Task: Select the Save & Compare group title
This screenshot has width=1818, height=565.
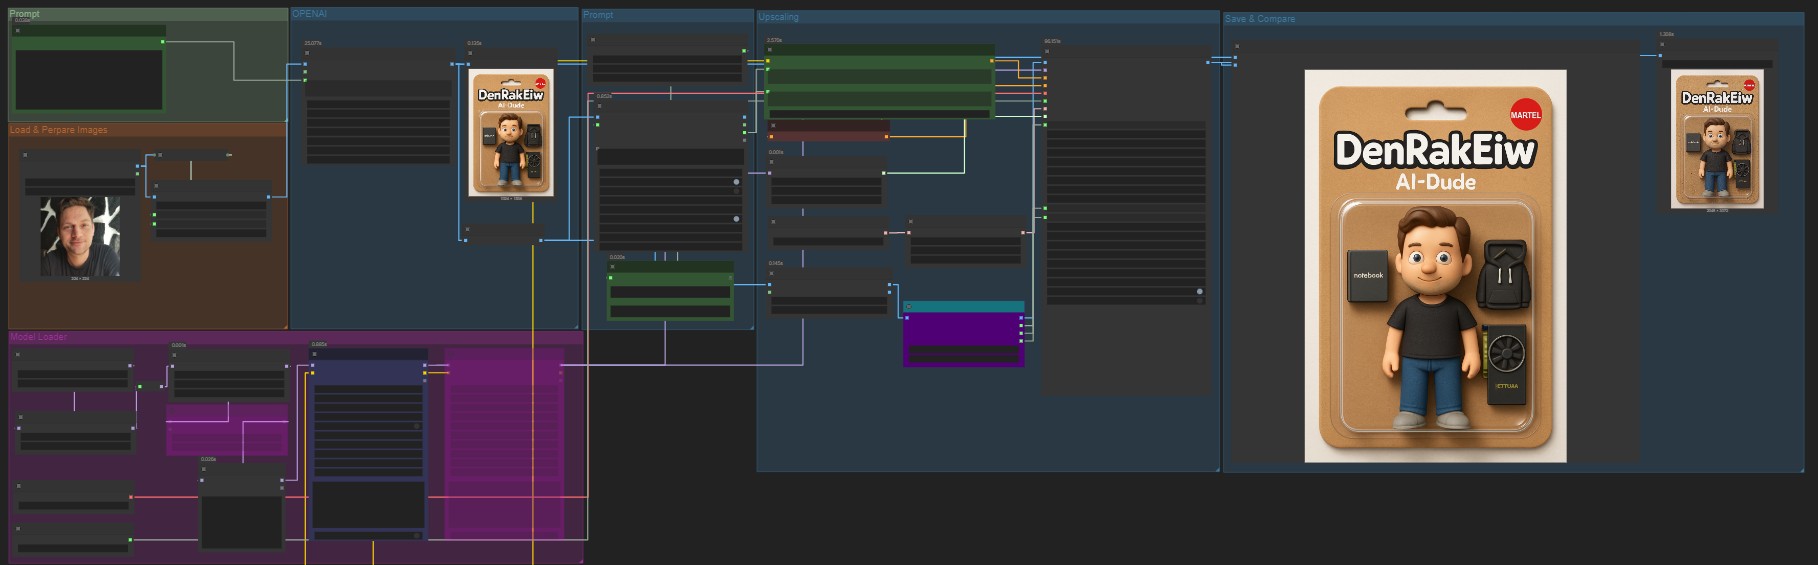Action: tap(1260, 19)
